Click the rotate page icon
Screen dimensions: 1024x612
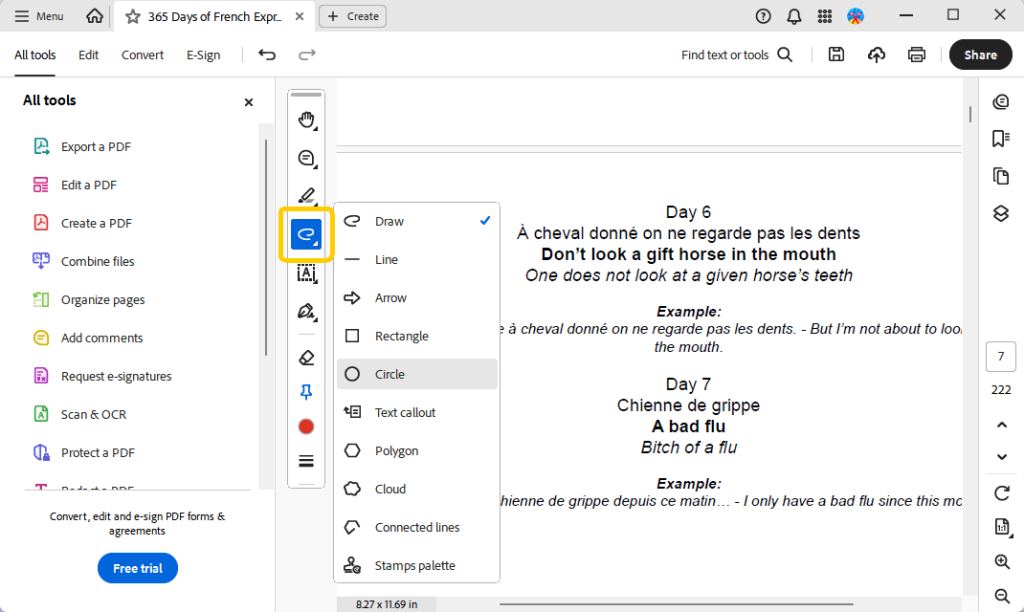[1001, 493]
